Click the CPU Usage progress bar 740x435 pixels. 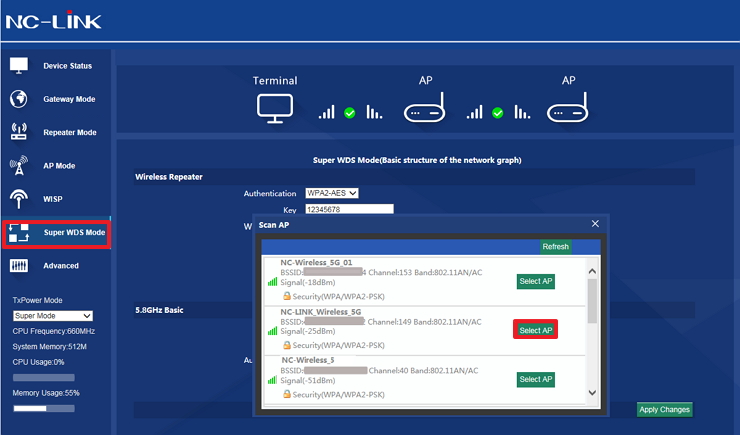click(43, 377)
